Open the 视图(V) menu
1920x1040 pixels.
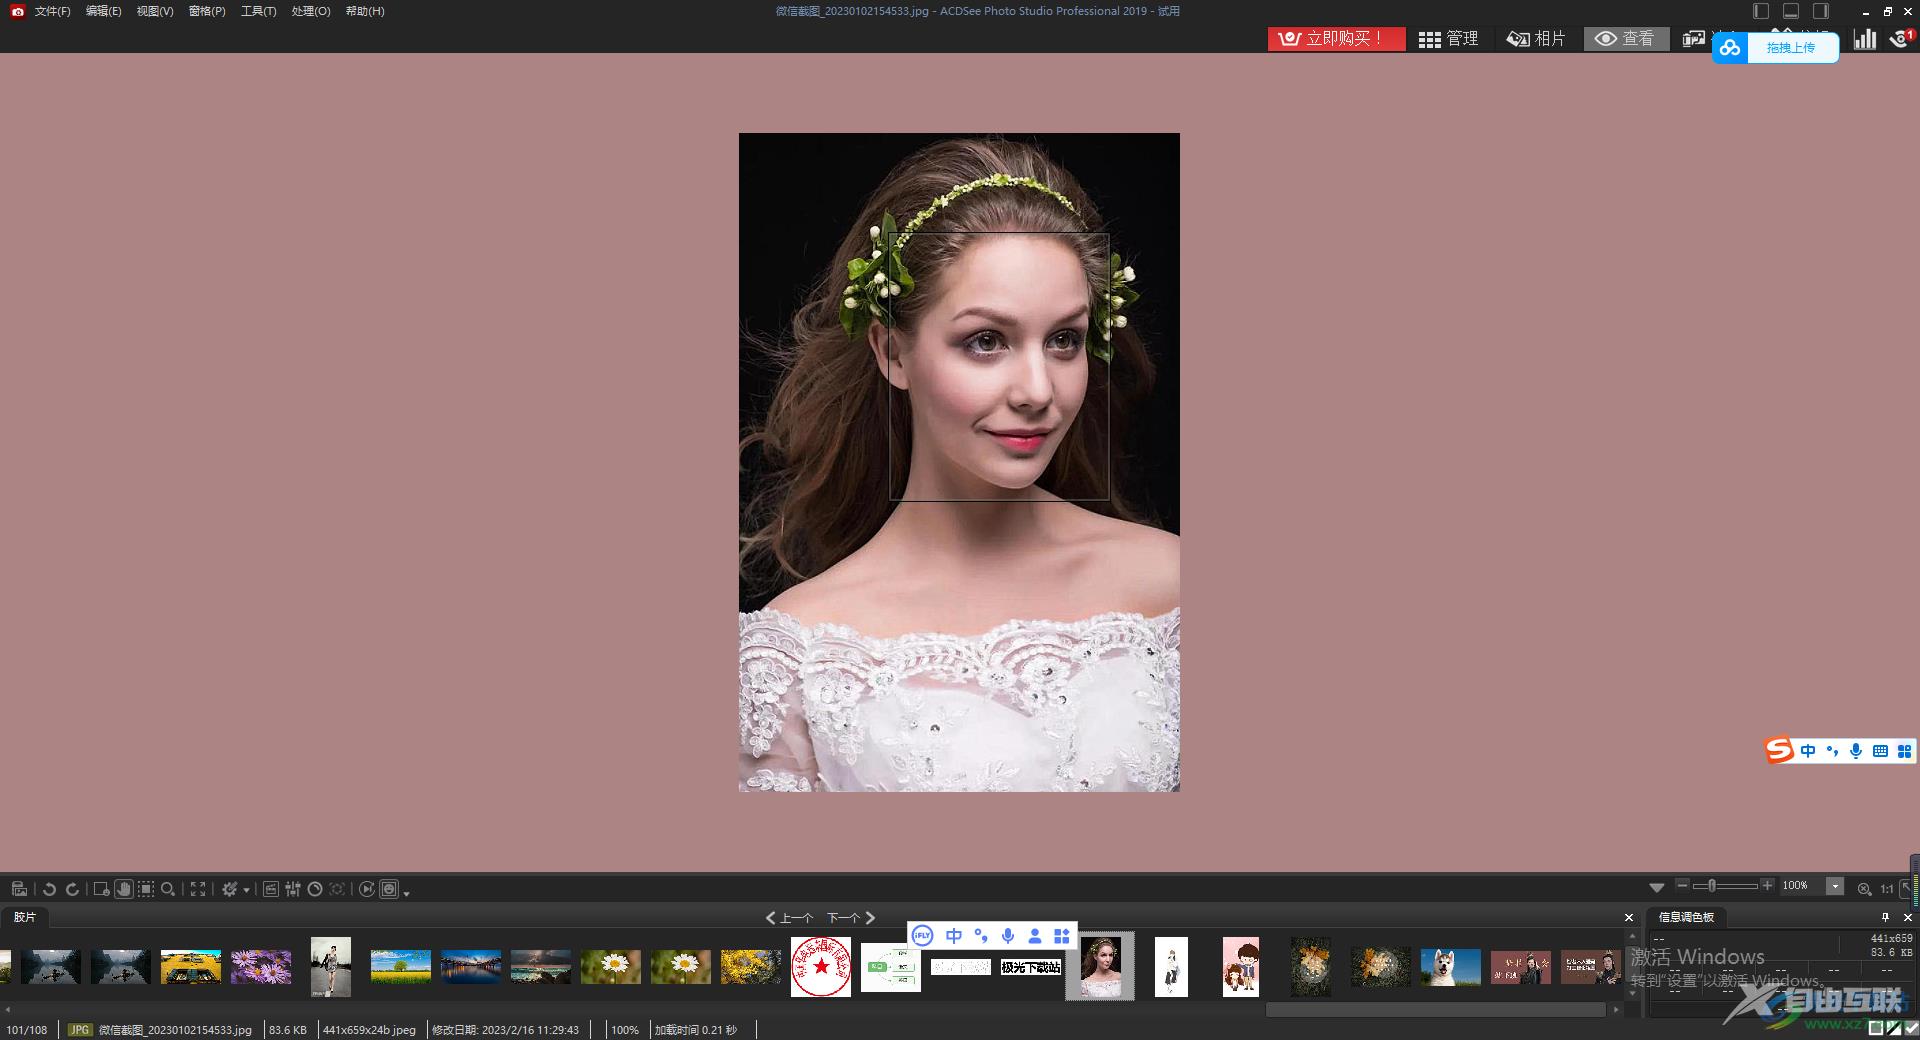(x=155, y=11)
